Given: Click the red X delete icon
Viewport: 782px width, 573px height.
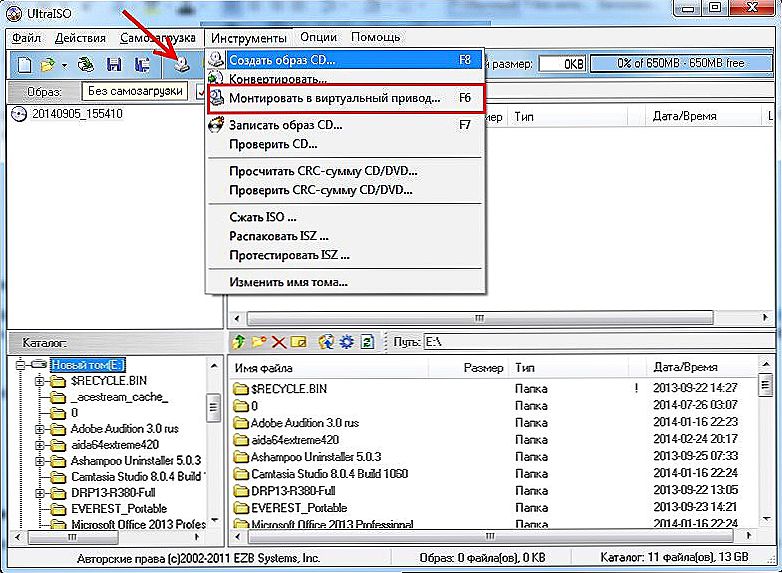Looking at the screenshot, I should click(278, 342).
